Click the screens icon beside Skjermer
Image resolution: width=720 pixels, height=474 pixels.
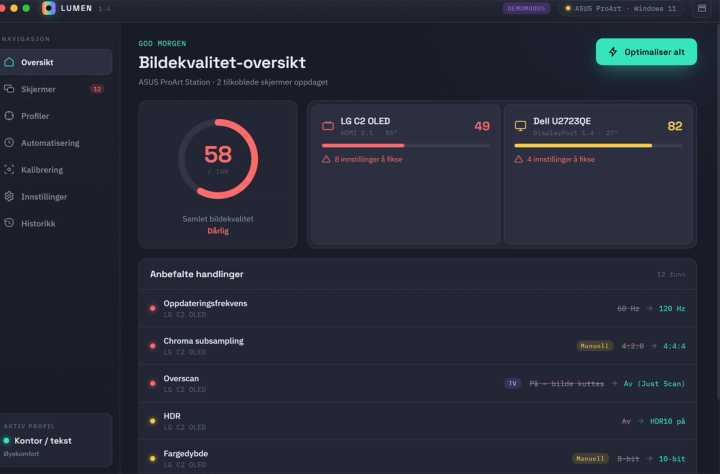coord(9,89)
